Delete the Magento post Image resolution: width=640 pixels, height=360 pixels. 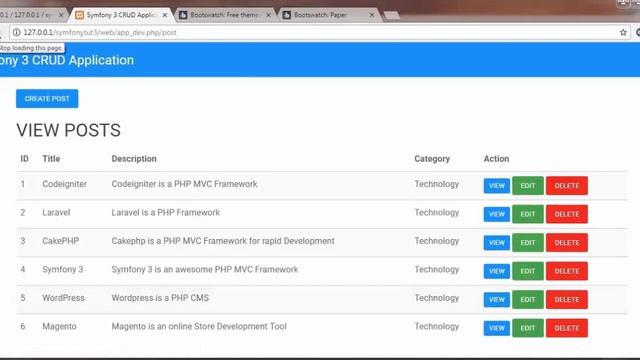pos(567,329)
